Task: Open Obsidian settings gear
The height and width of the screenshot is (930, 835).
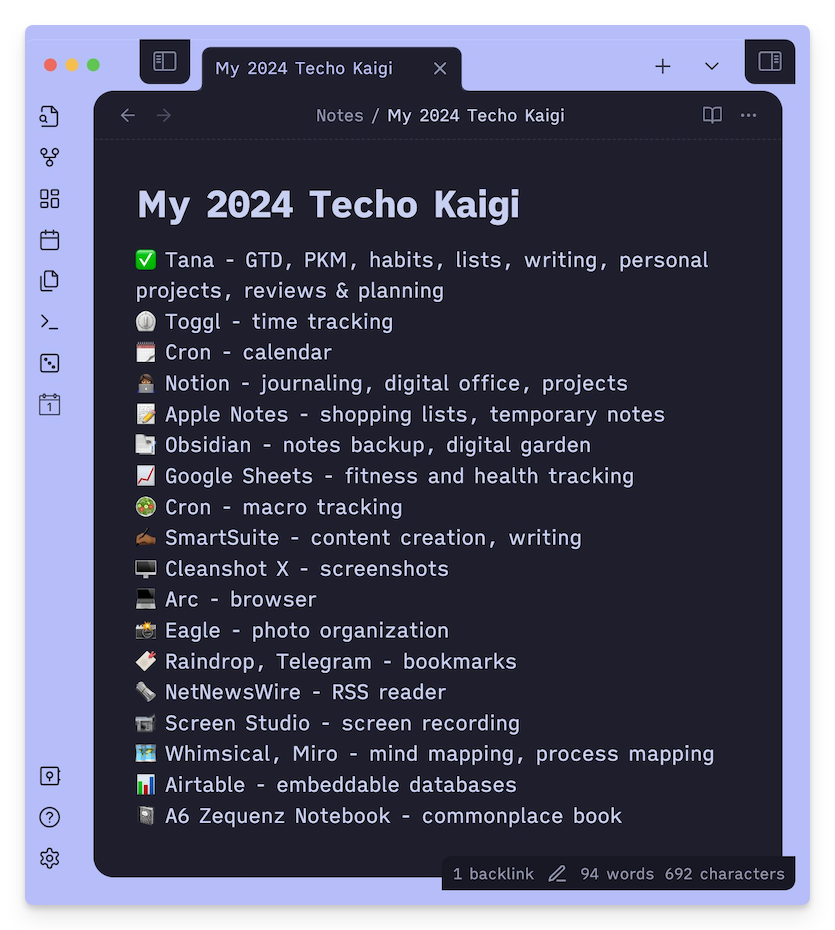Action: [49, 858]
